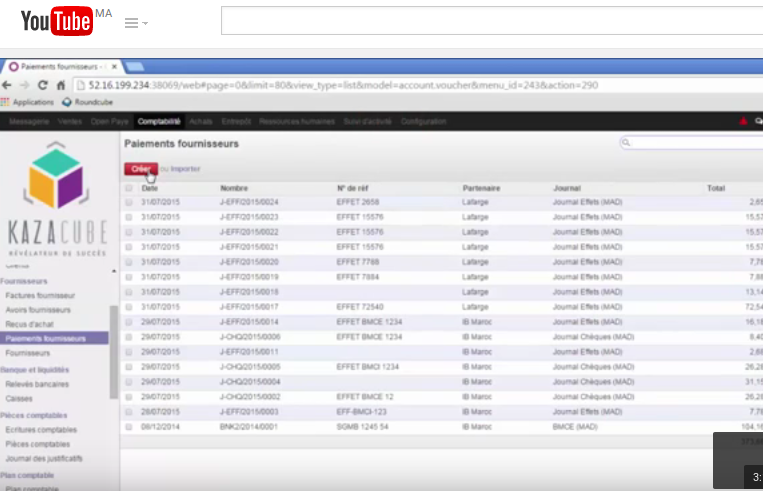Click the YouTube logo
This screenshot has width=763, height=491.
coord(56,21)
